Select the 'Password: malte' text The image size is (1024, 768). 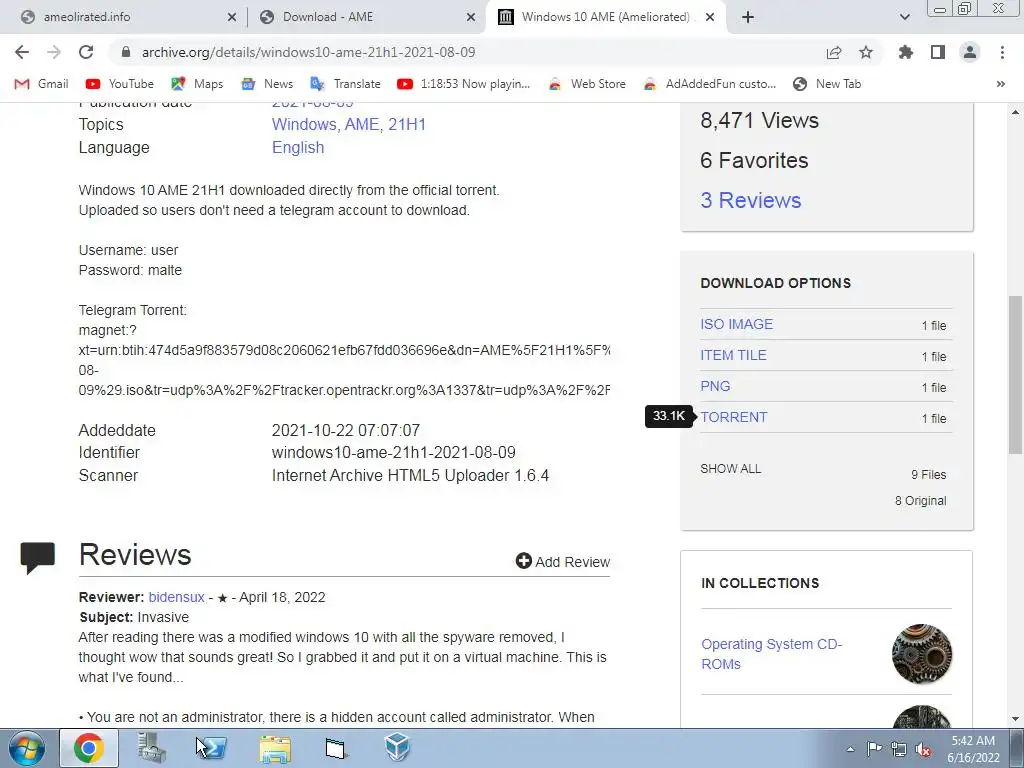(x=130, y=270)
